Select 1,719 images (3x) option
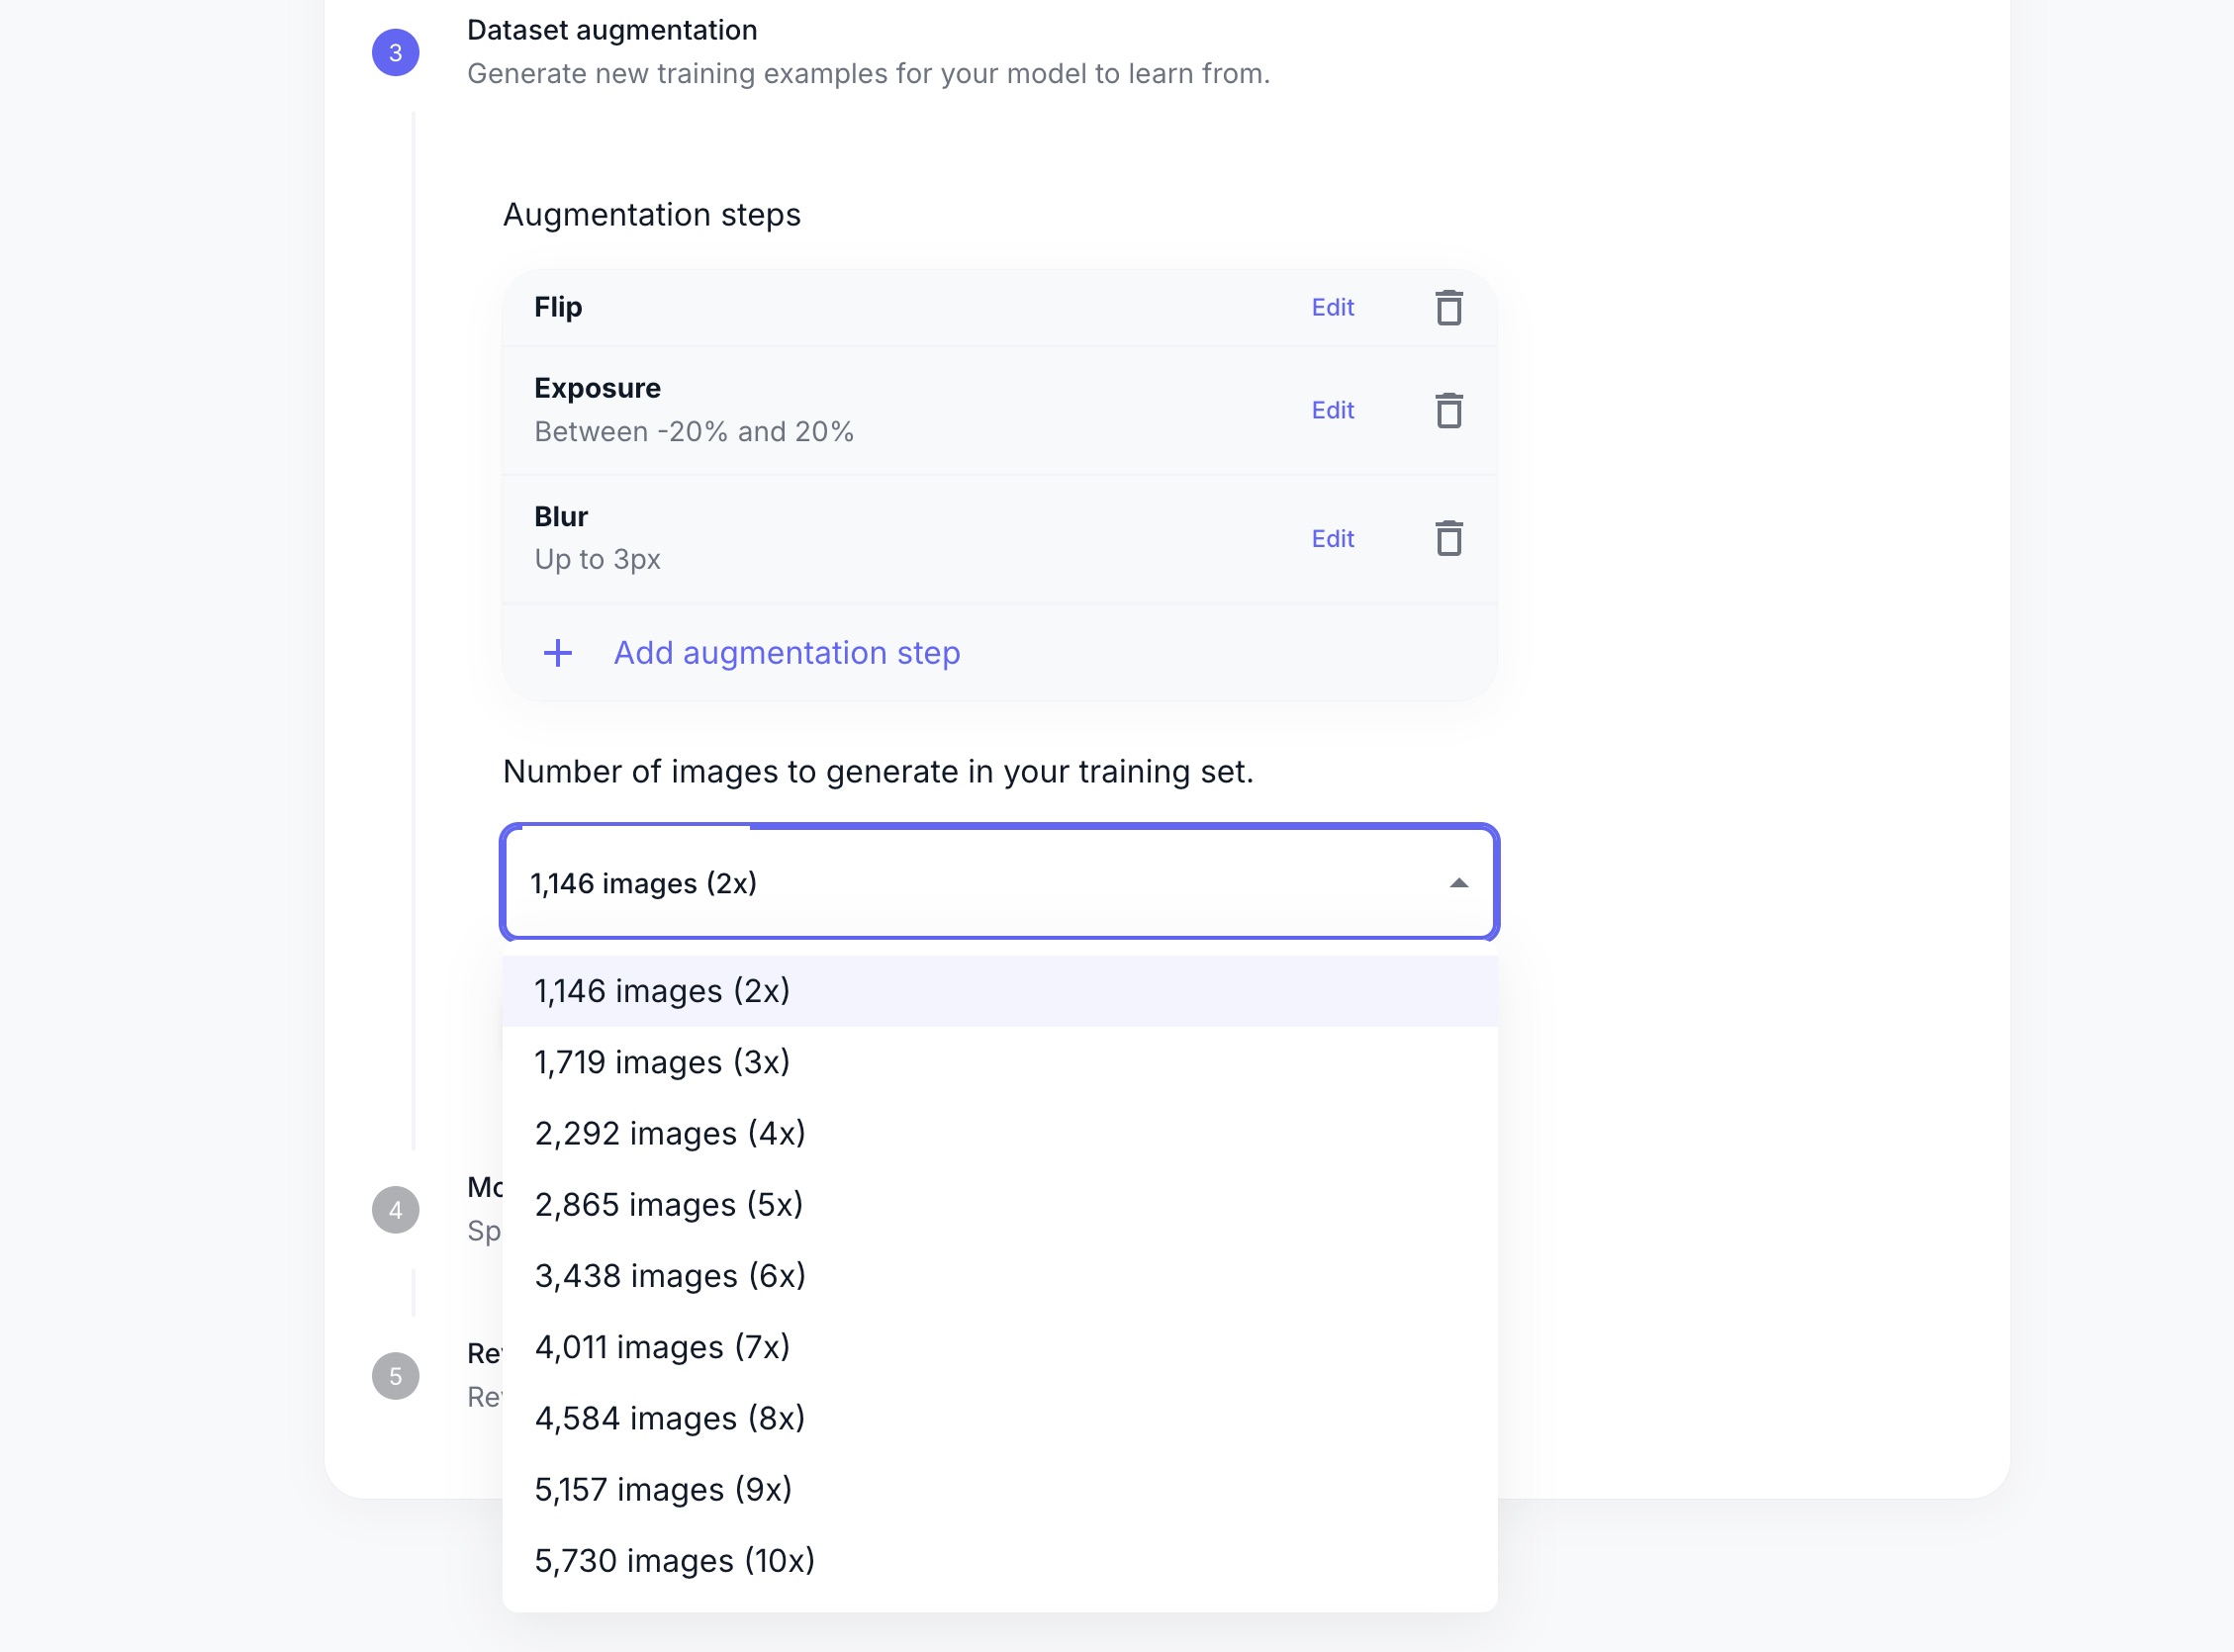2234x1652 pixels. [x=662, y=1062]
